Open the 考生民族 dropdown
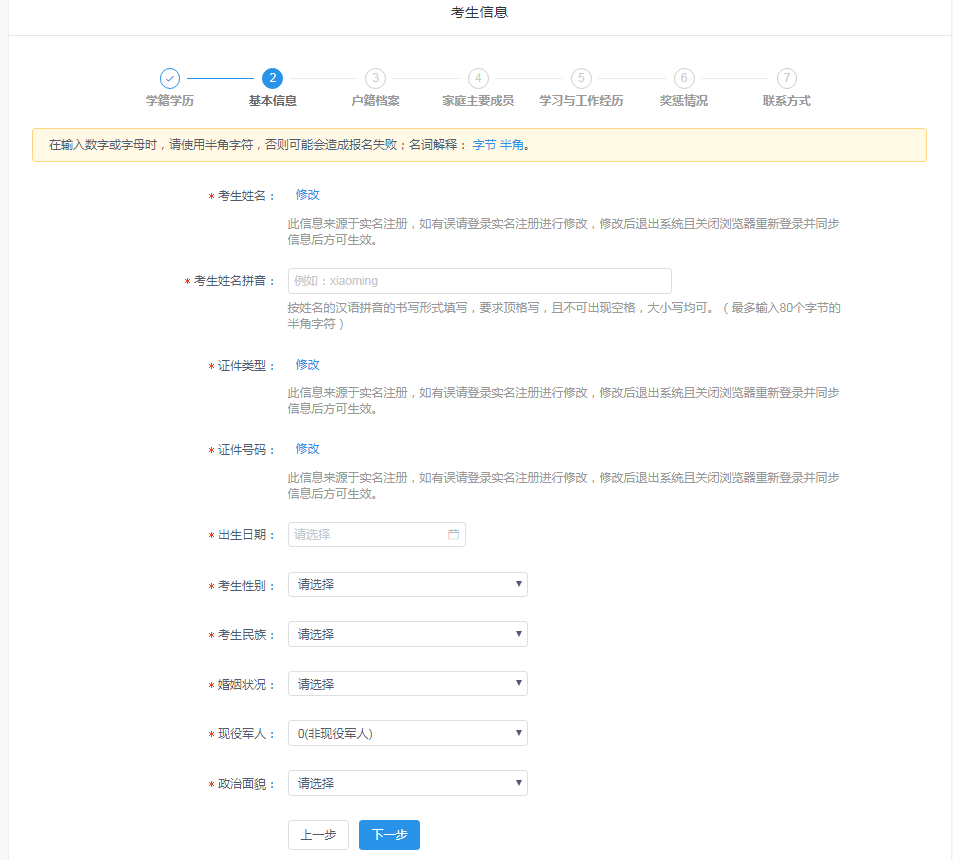The image size is (953, 860). pyautogui.click(x=407, y=633)
